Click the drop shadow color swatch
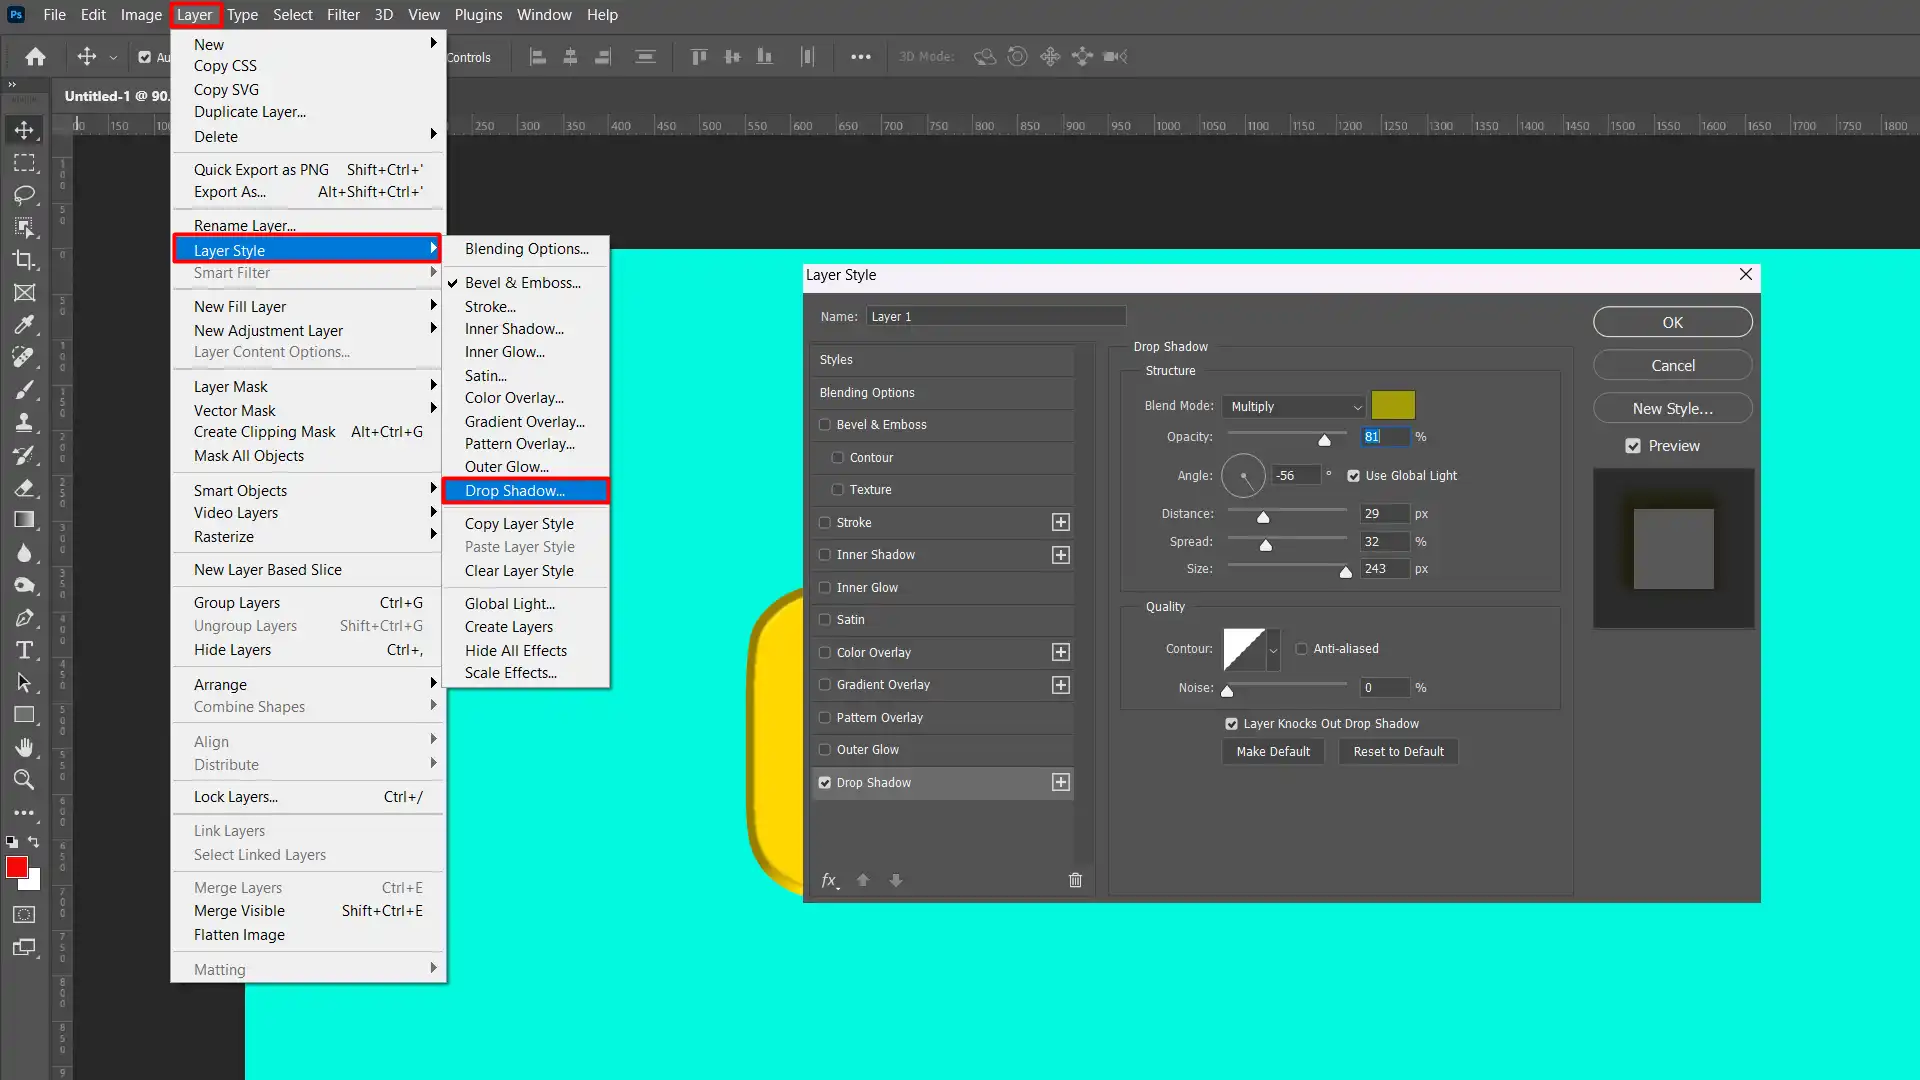1920x1080 pixels. 1393,405
